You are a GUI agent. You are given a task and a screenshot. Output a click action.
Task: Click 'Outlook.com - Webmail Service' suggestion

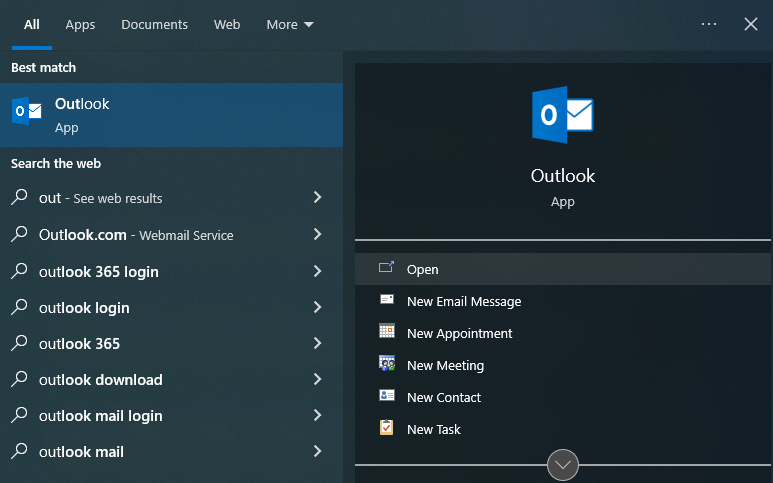[136, 235]
